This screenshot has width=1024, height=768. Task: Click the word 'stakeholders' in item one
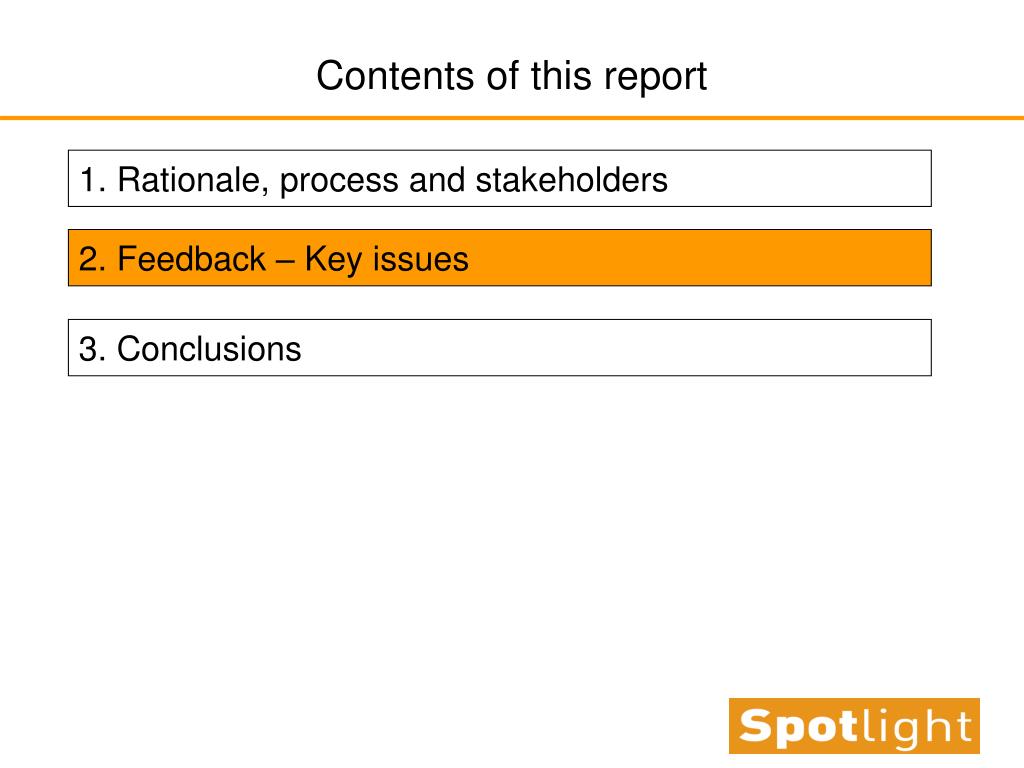(x=571, y=180)
